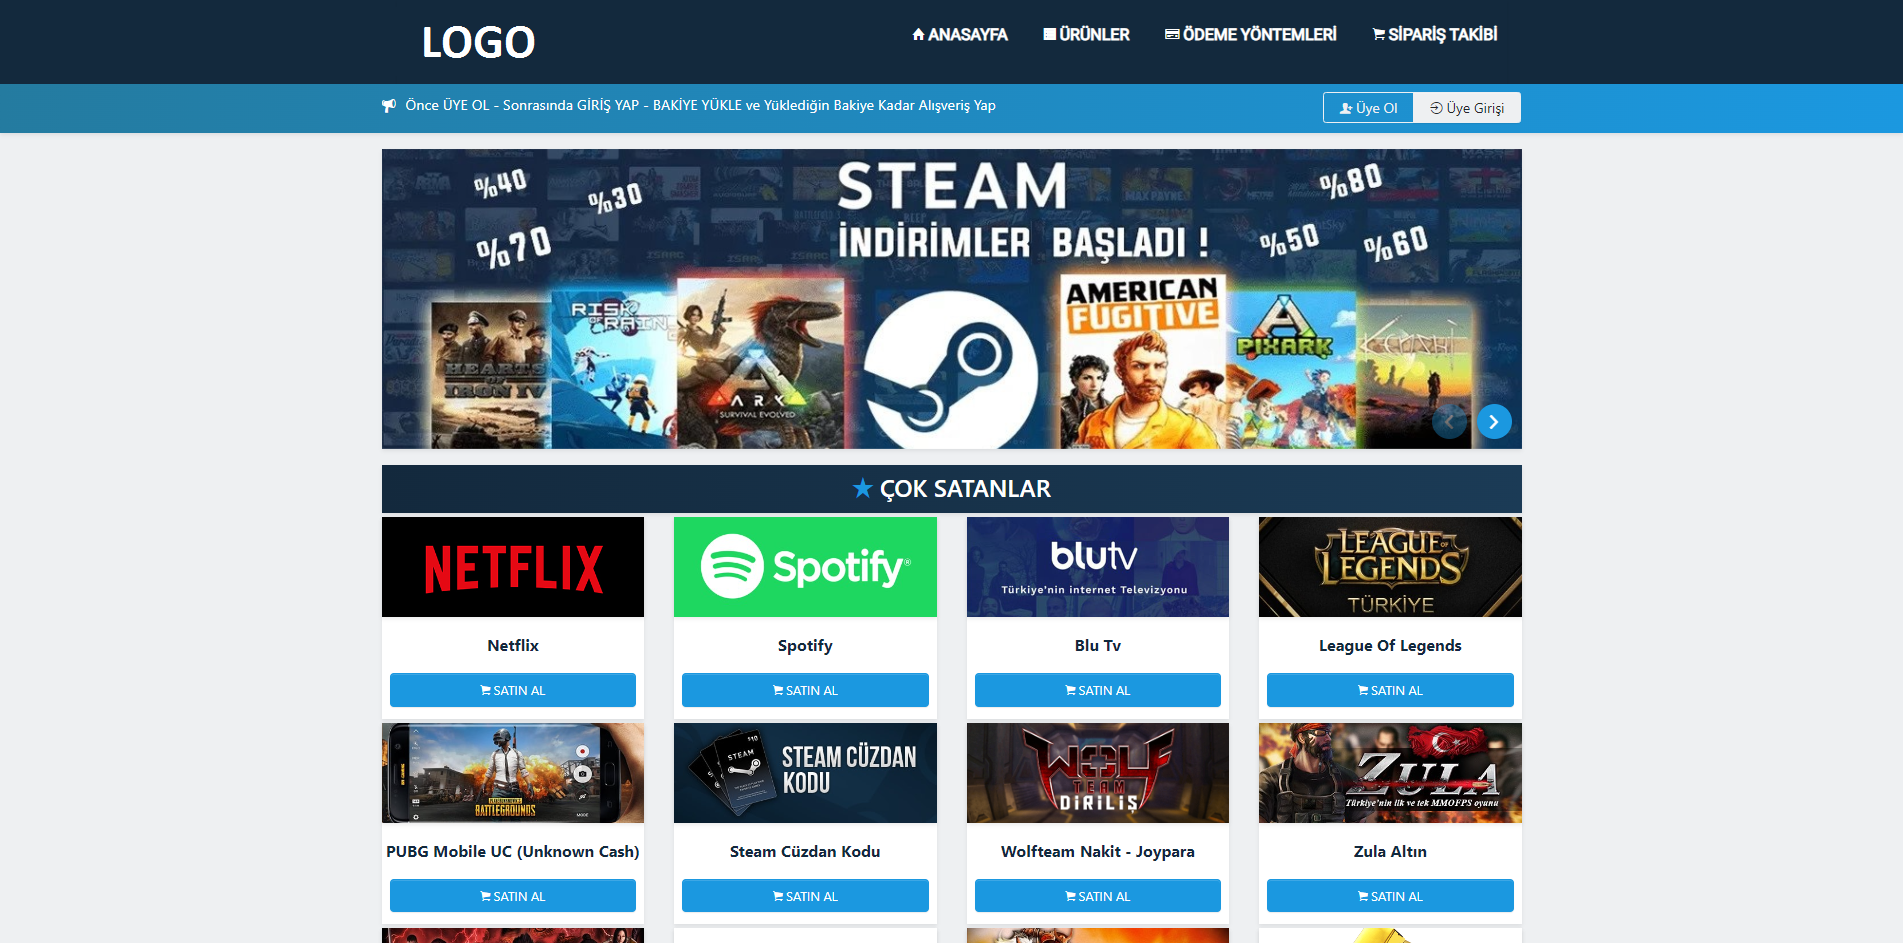Click the Blu Tv product title

[x=1098, y=646]
